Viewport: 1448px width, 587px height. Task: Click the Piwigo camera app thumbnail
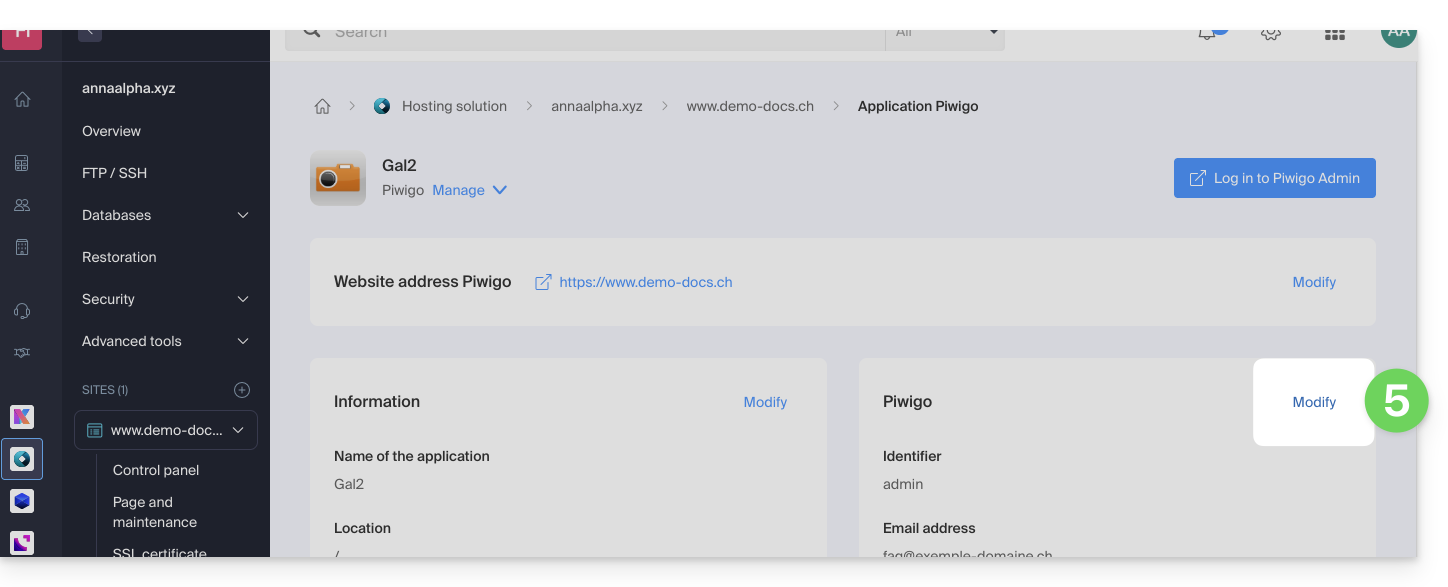click(x=337, y=178)
